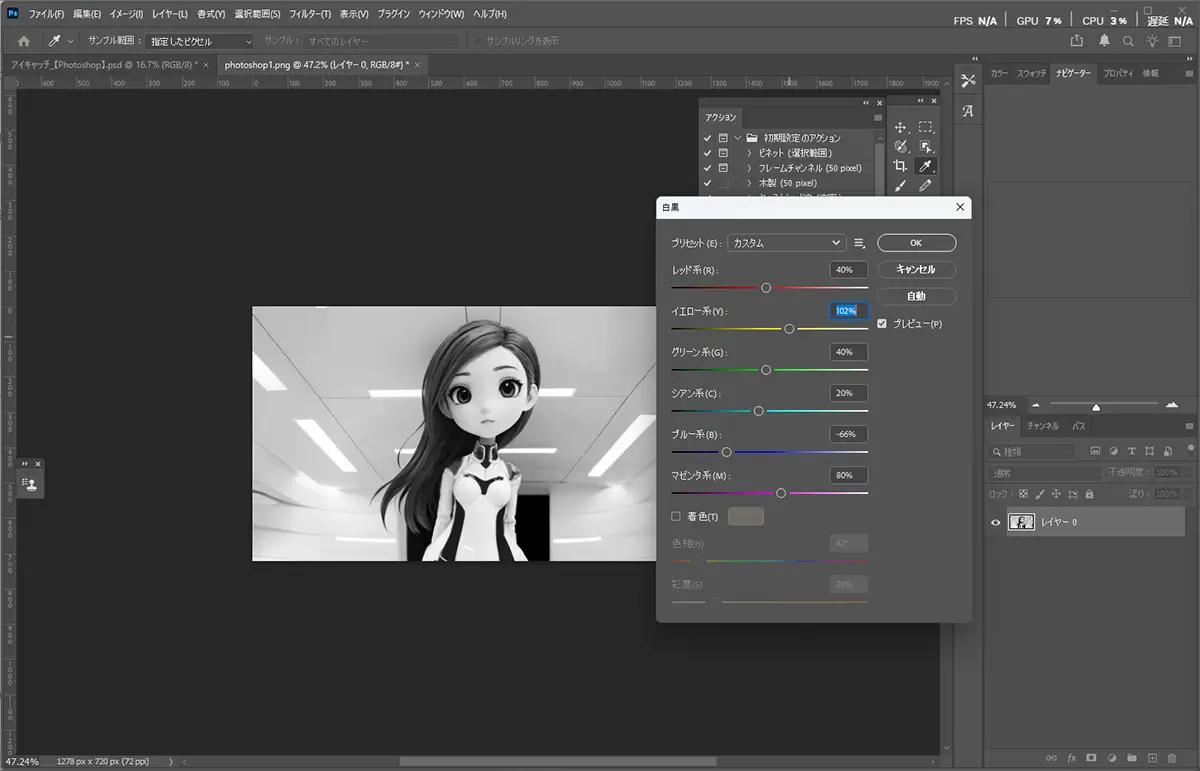
Task: Click the 自動 button
Action: click(916, 297)
